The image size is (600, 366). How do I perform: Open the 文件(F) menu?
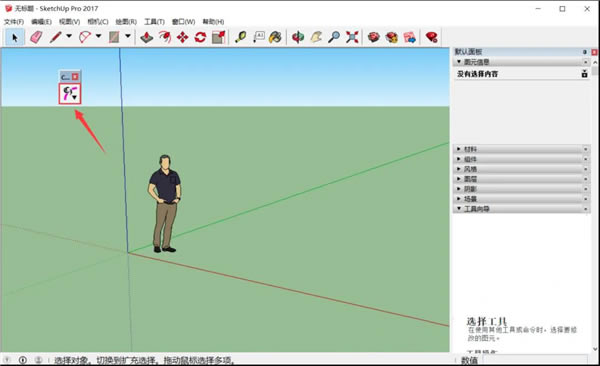click(14, 22)
